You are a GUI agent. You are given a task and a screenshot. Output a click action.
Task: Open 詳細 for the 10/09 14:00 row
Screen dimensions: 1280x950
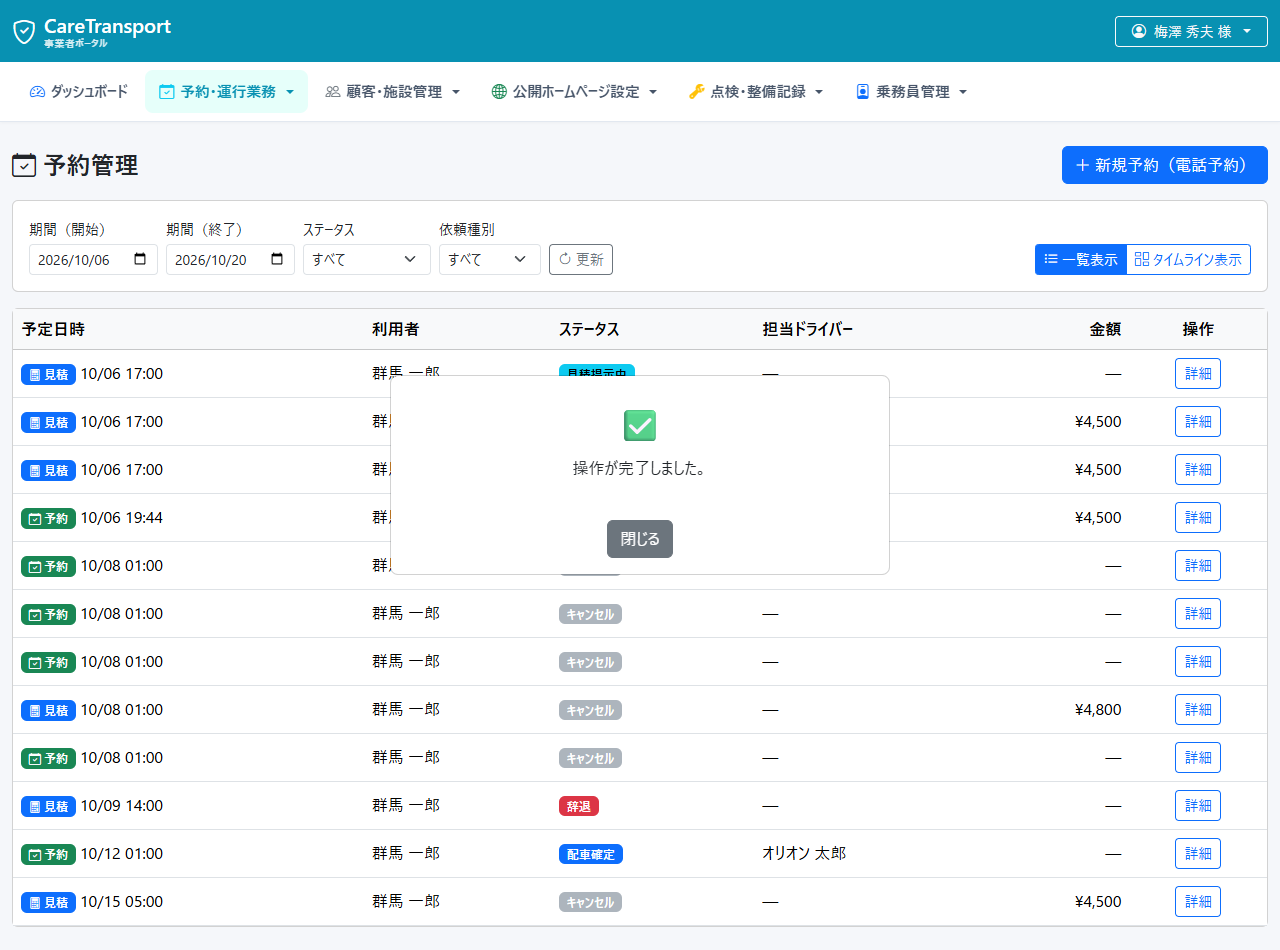pos(1198,806)
